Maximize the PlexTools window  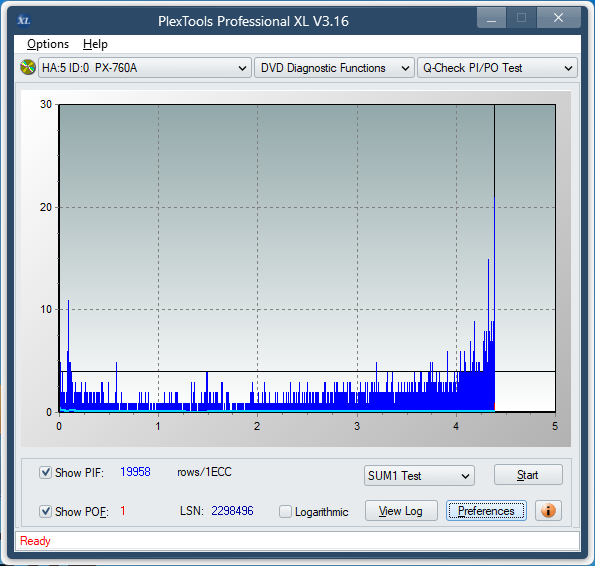point(521,17)
